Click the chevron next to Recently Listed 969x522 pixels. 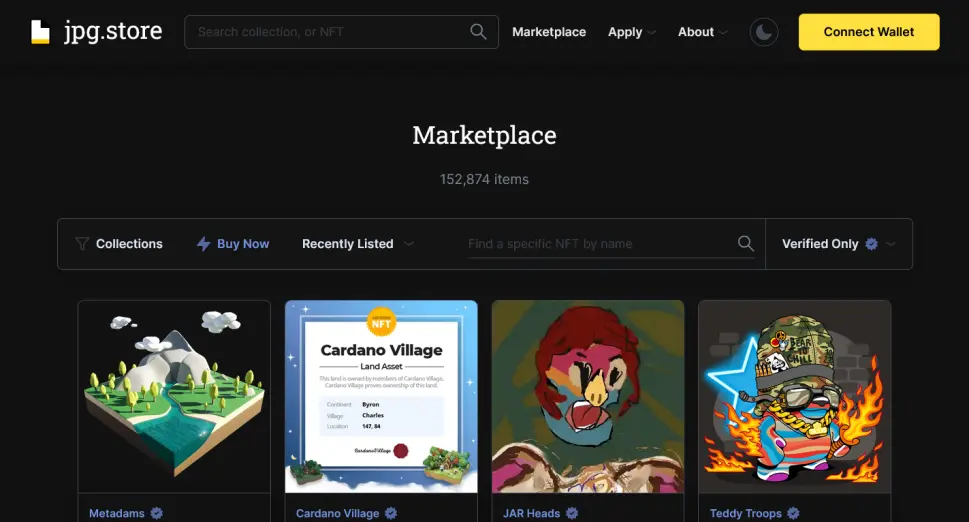408,244
